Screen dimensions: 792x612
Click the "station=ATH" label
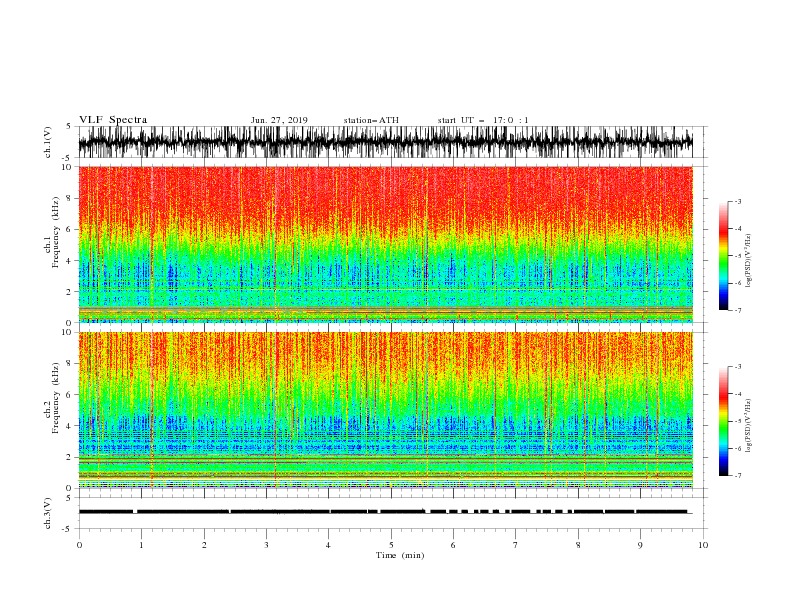(371, 120)
